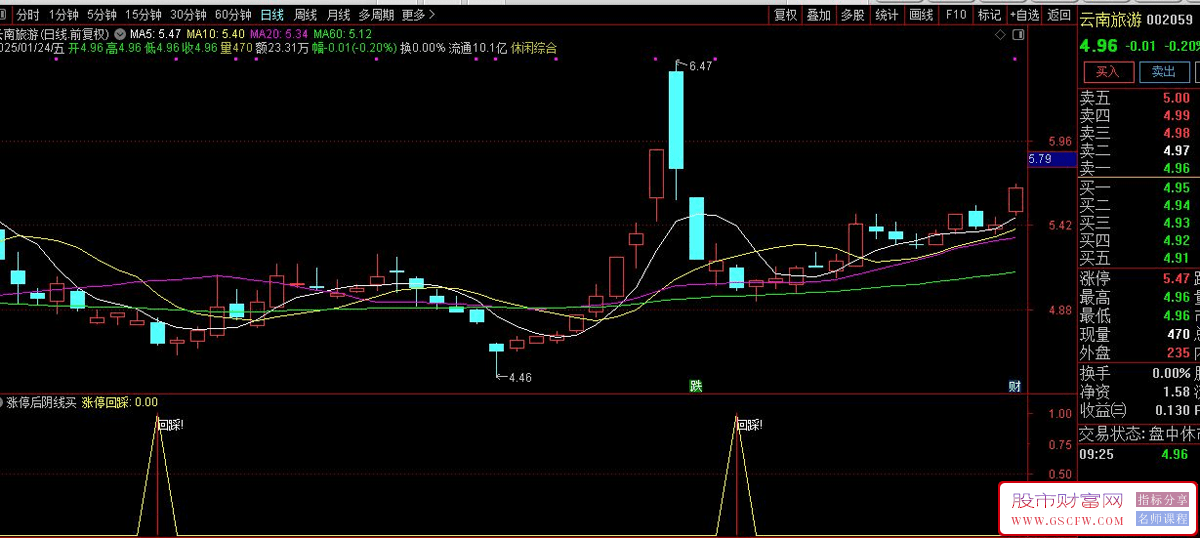
Task: Select the 日线 daily chart tab
Action: [272, 15]
